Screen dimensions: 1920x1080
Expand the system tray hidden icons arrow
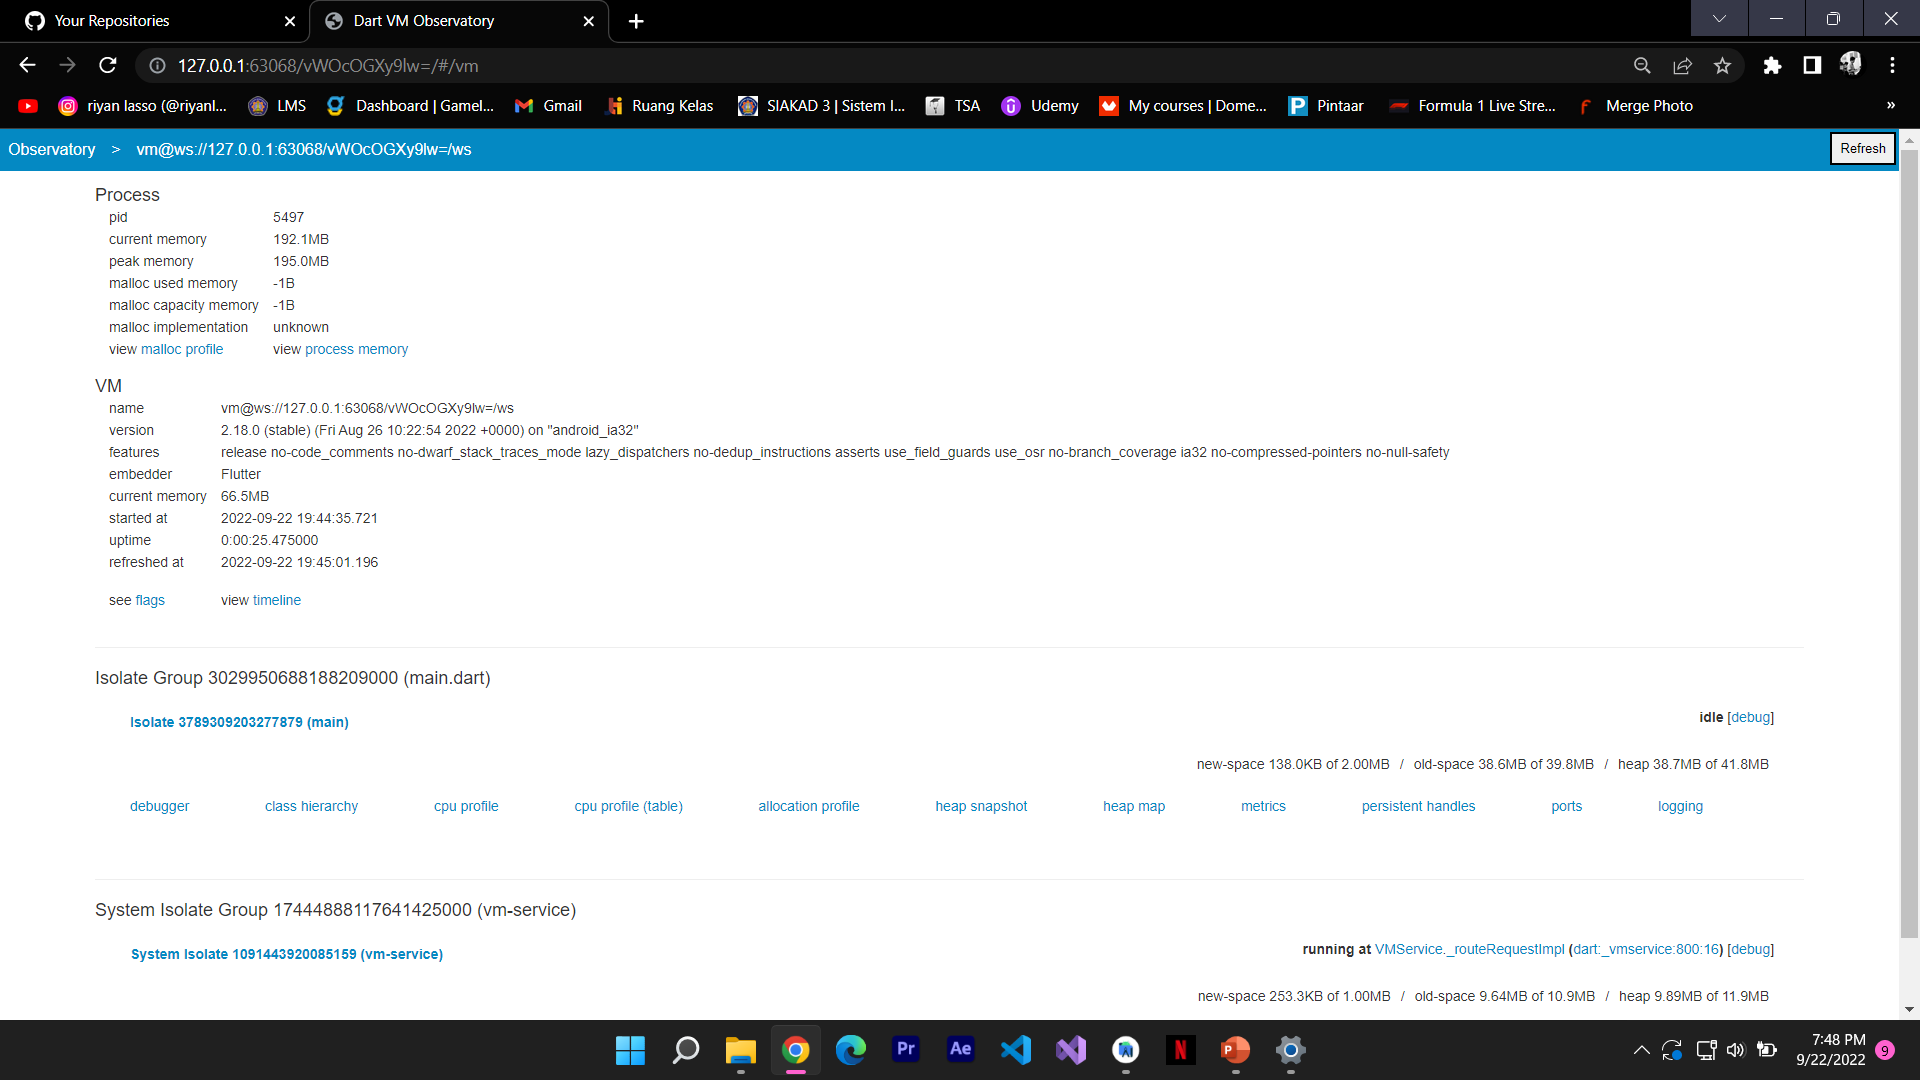tap(1641, 1050)
